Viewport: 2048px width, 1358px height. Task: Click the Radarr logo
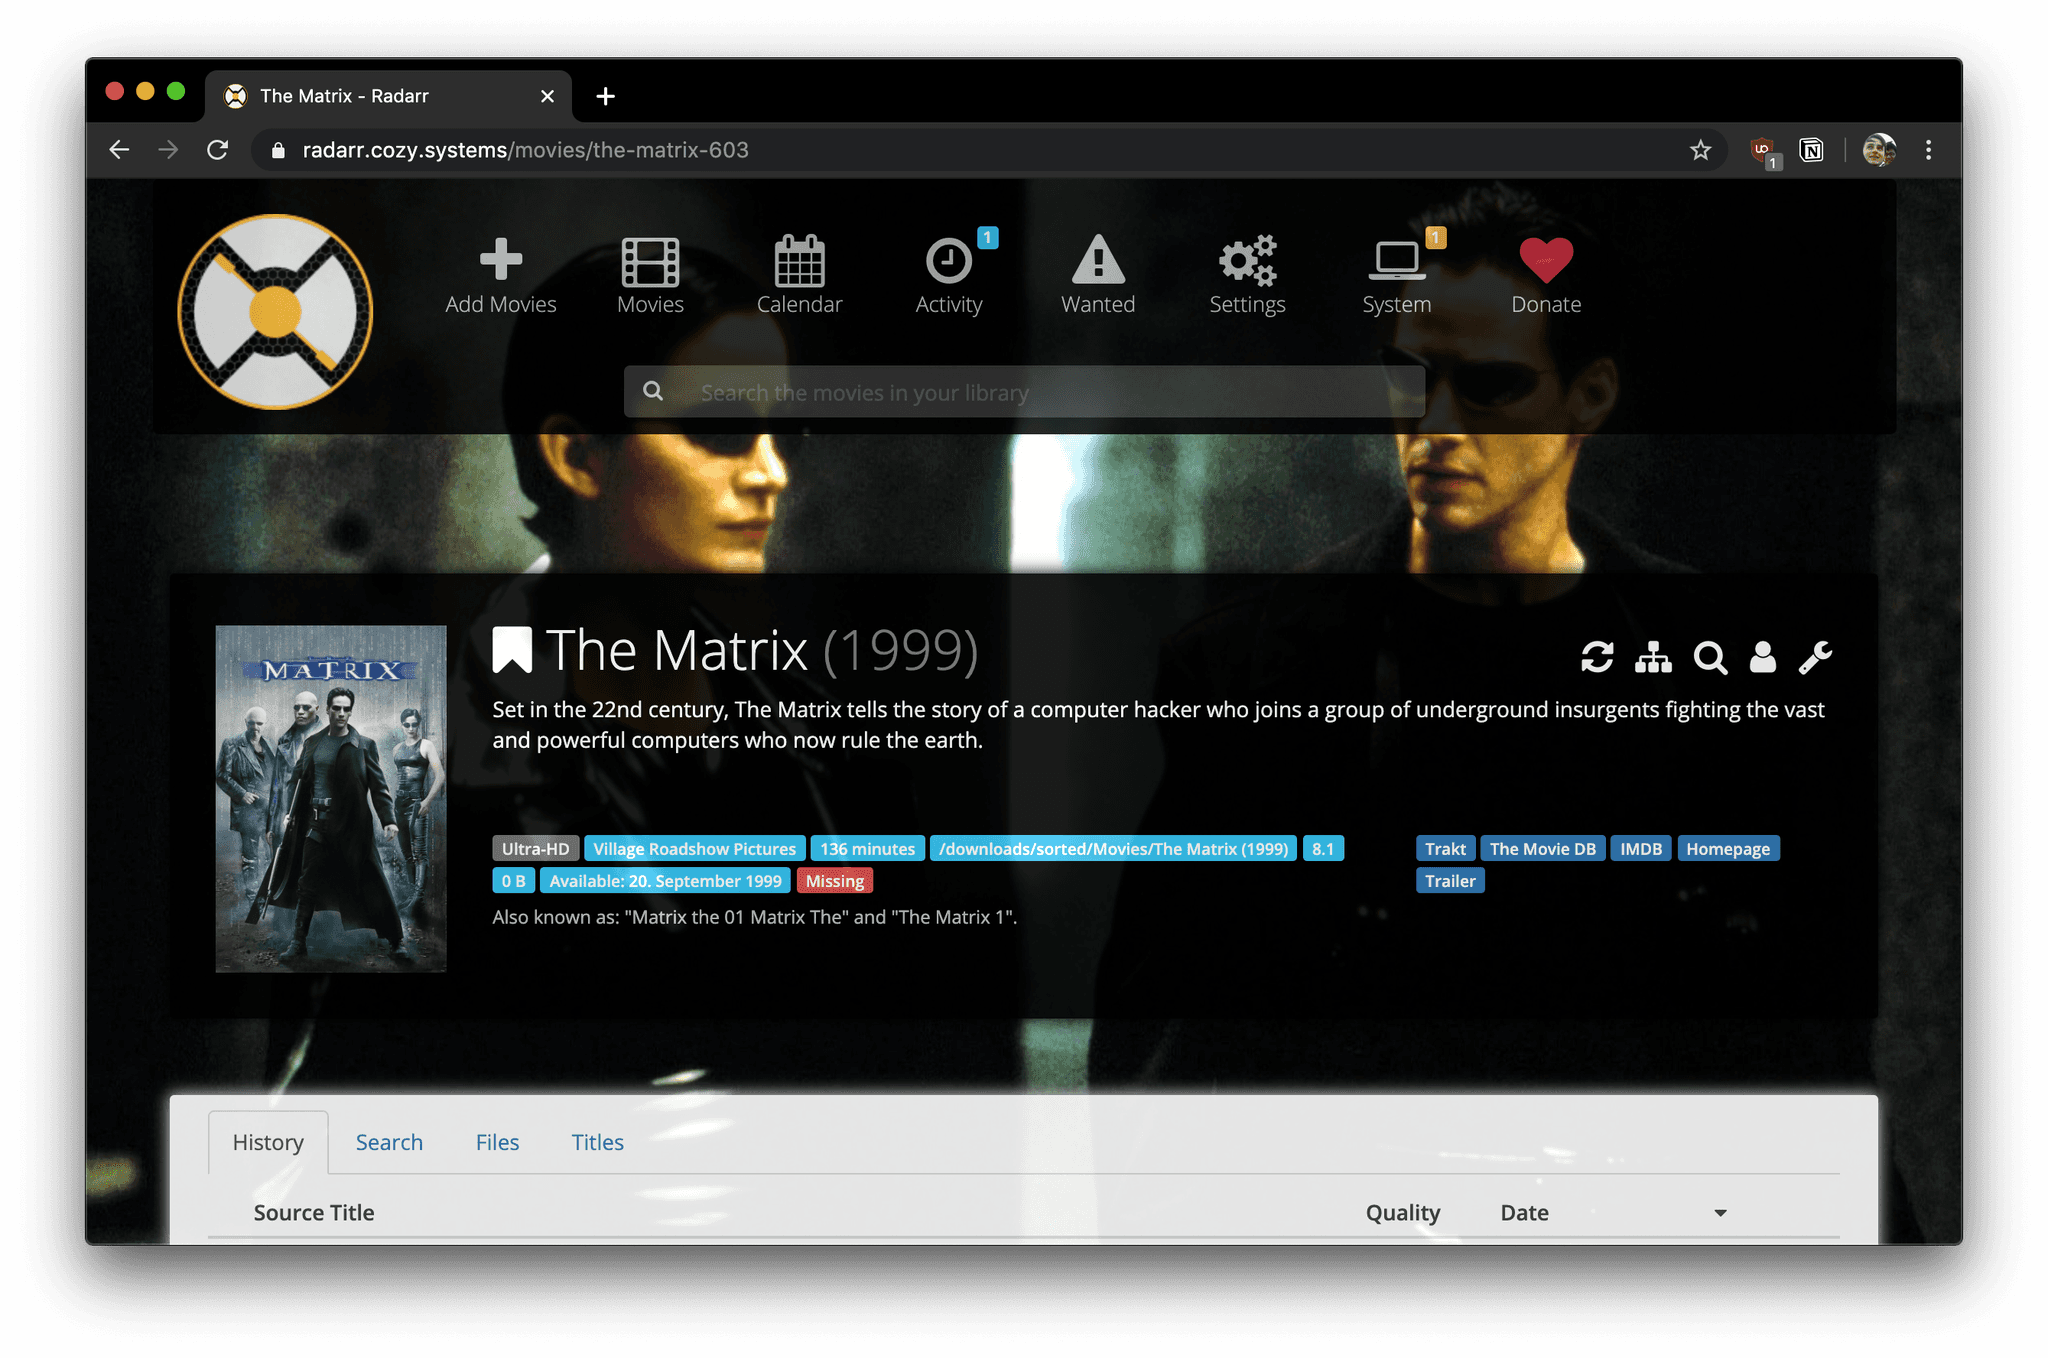[x=275, y=312]
